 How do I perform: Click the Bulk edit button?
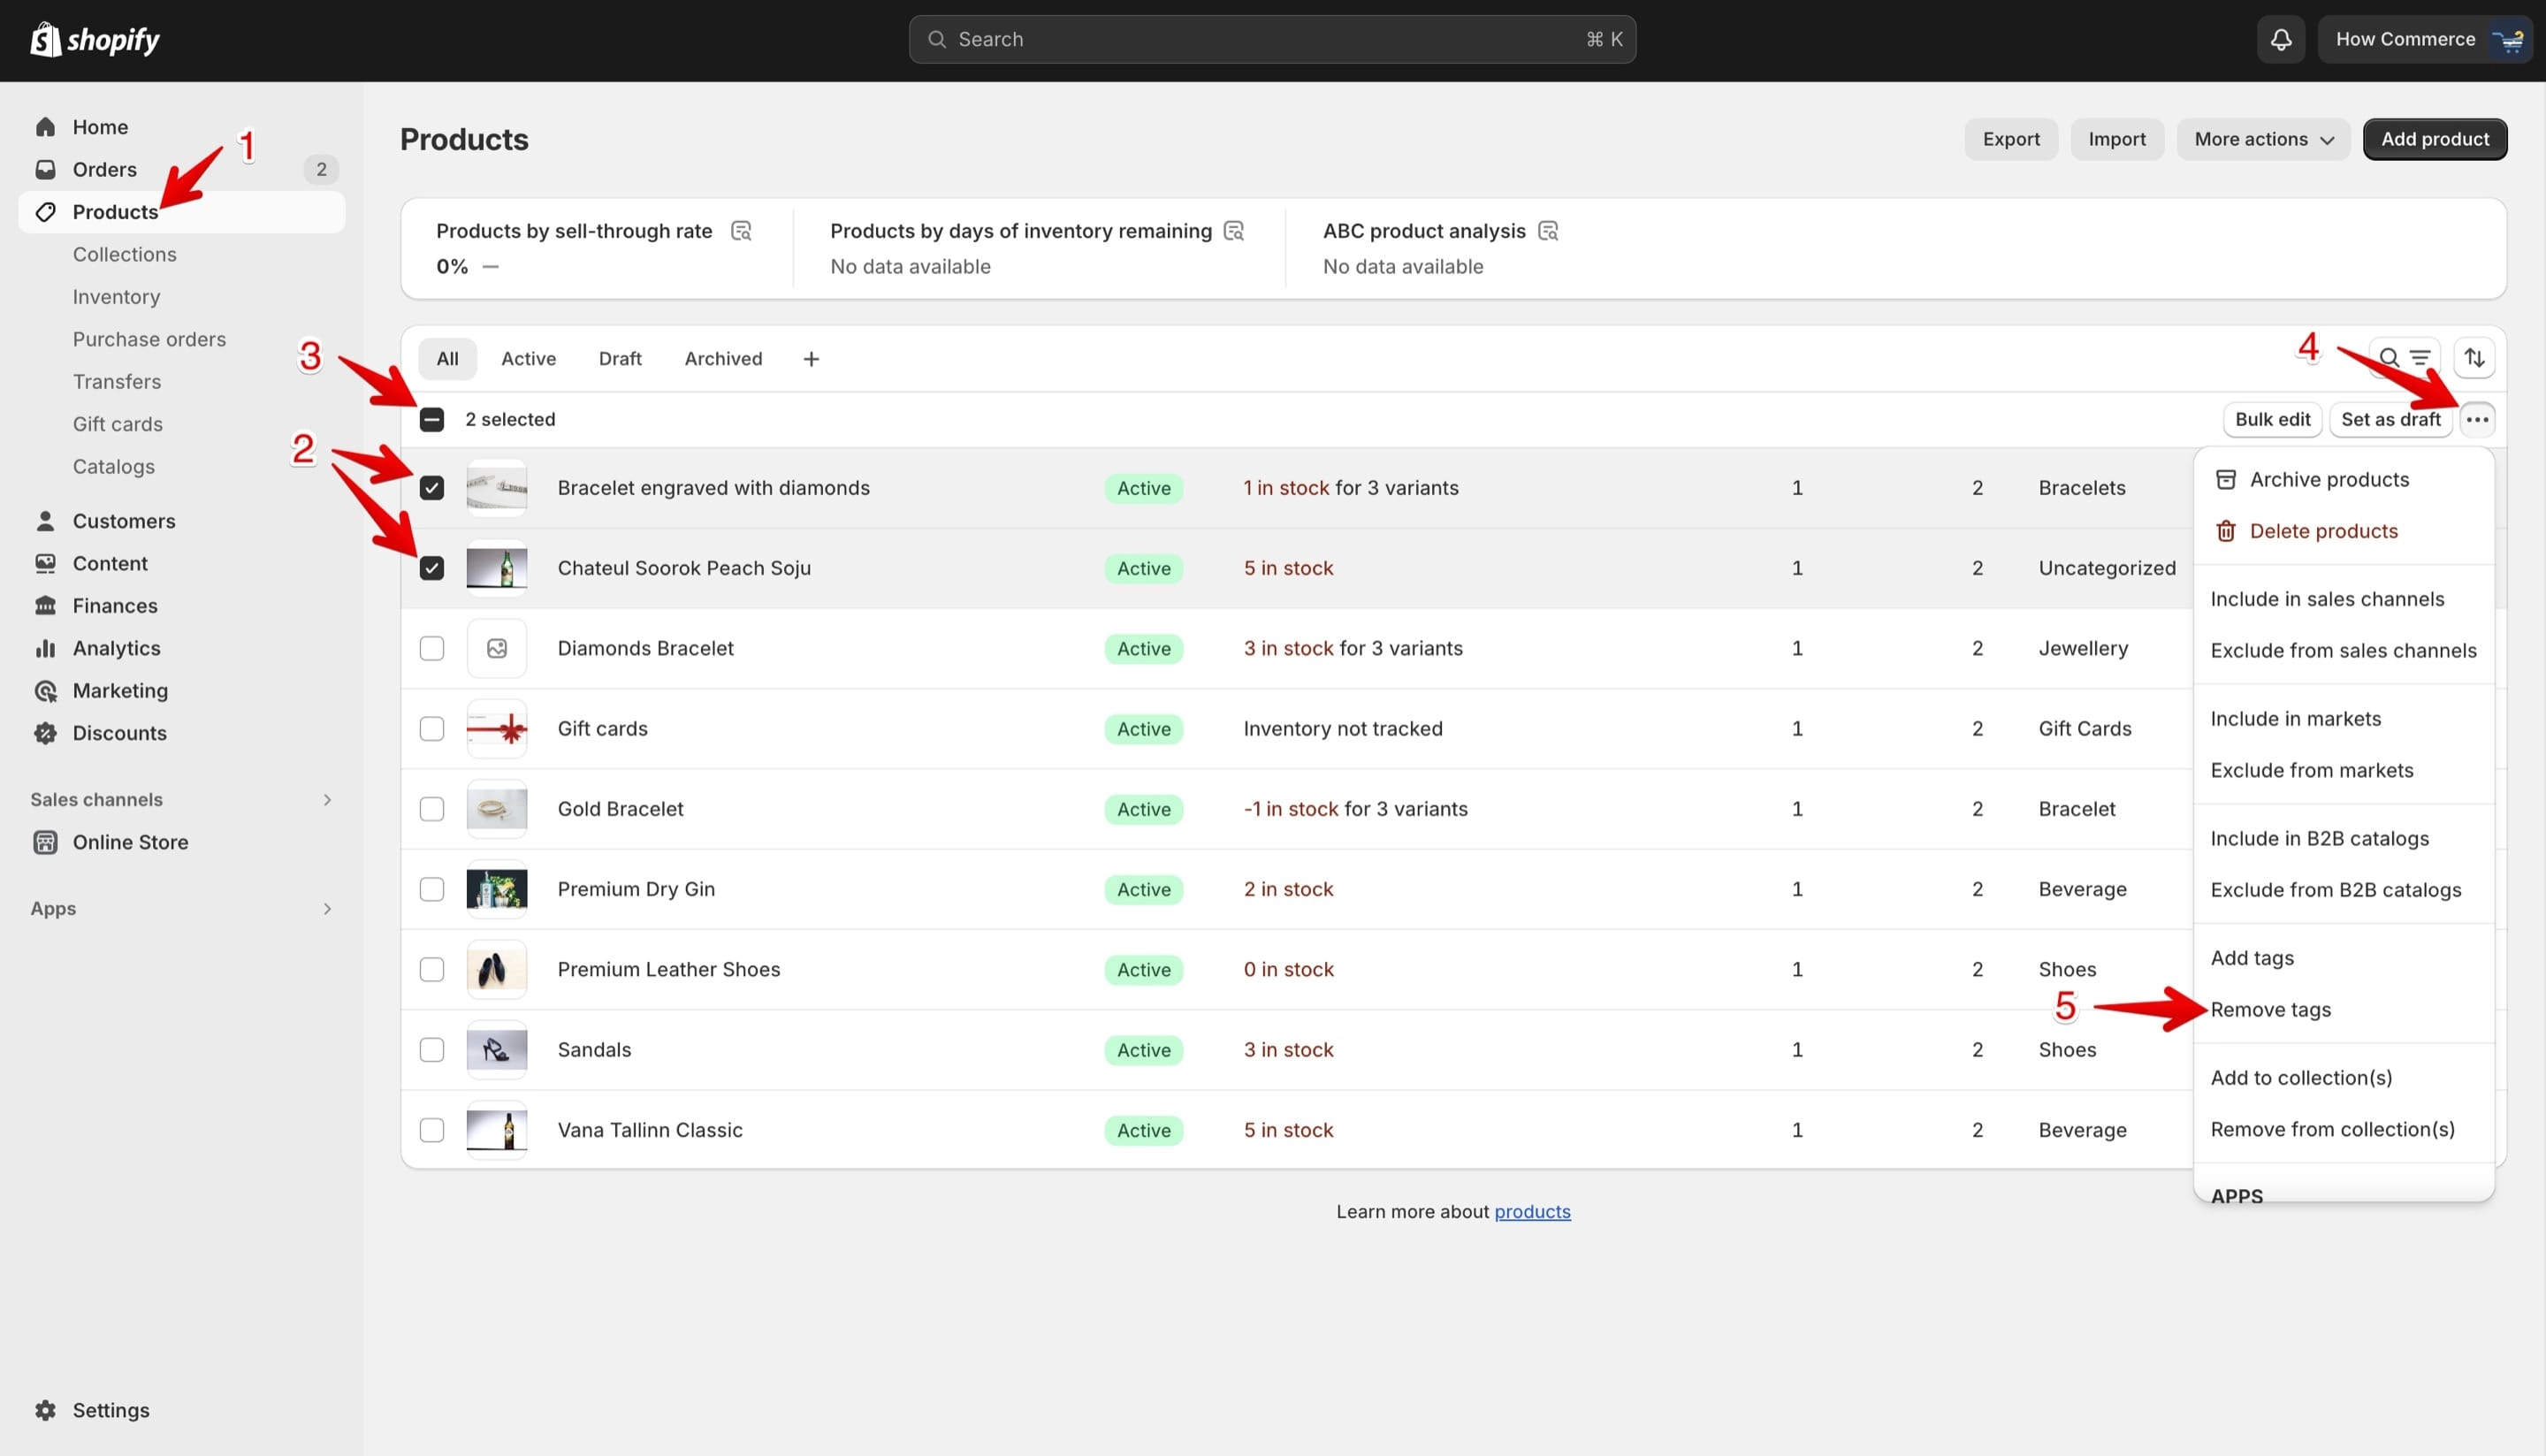2272,420
